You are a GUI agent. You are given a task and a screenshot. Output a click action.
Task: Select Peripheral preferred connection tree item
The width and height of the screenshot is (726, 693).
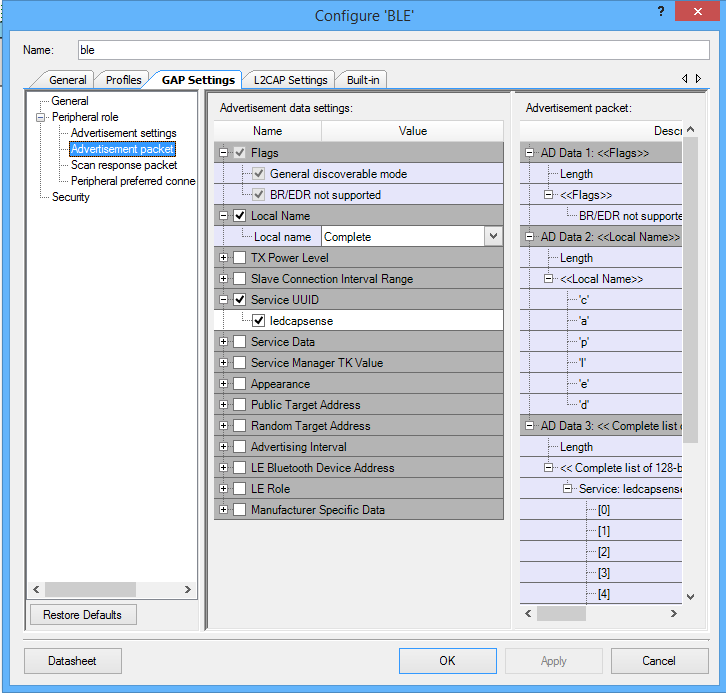click(133, 181)
